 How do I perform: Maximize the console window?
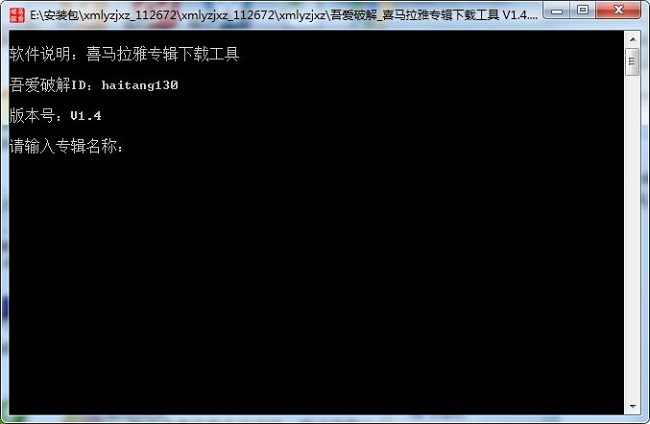[582, 10]
